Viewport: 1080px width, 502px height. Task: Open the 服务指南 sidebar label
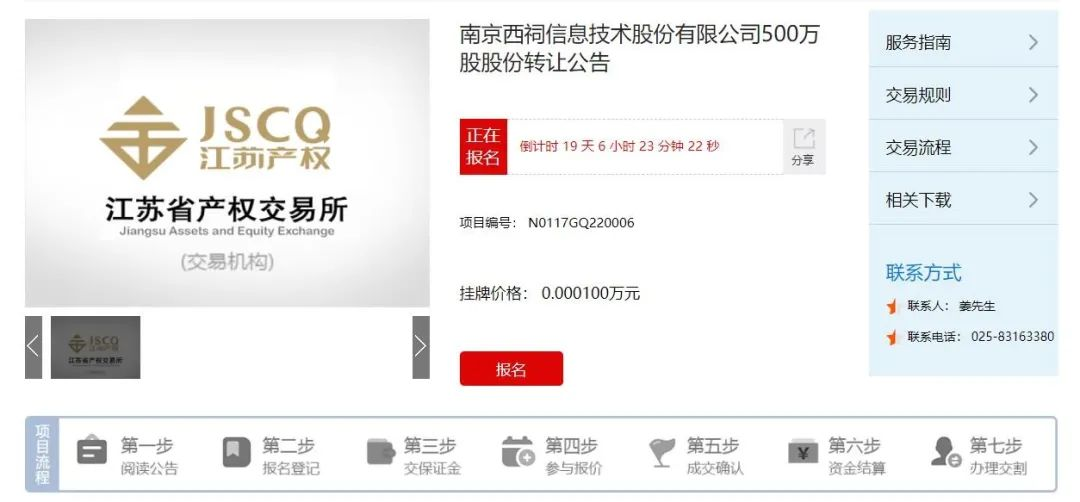pyautogui.click(x=918, y=43)
